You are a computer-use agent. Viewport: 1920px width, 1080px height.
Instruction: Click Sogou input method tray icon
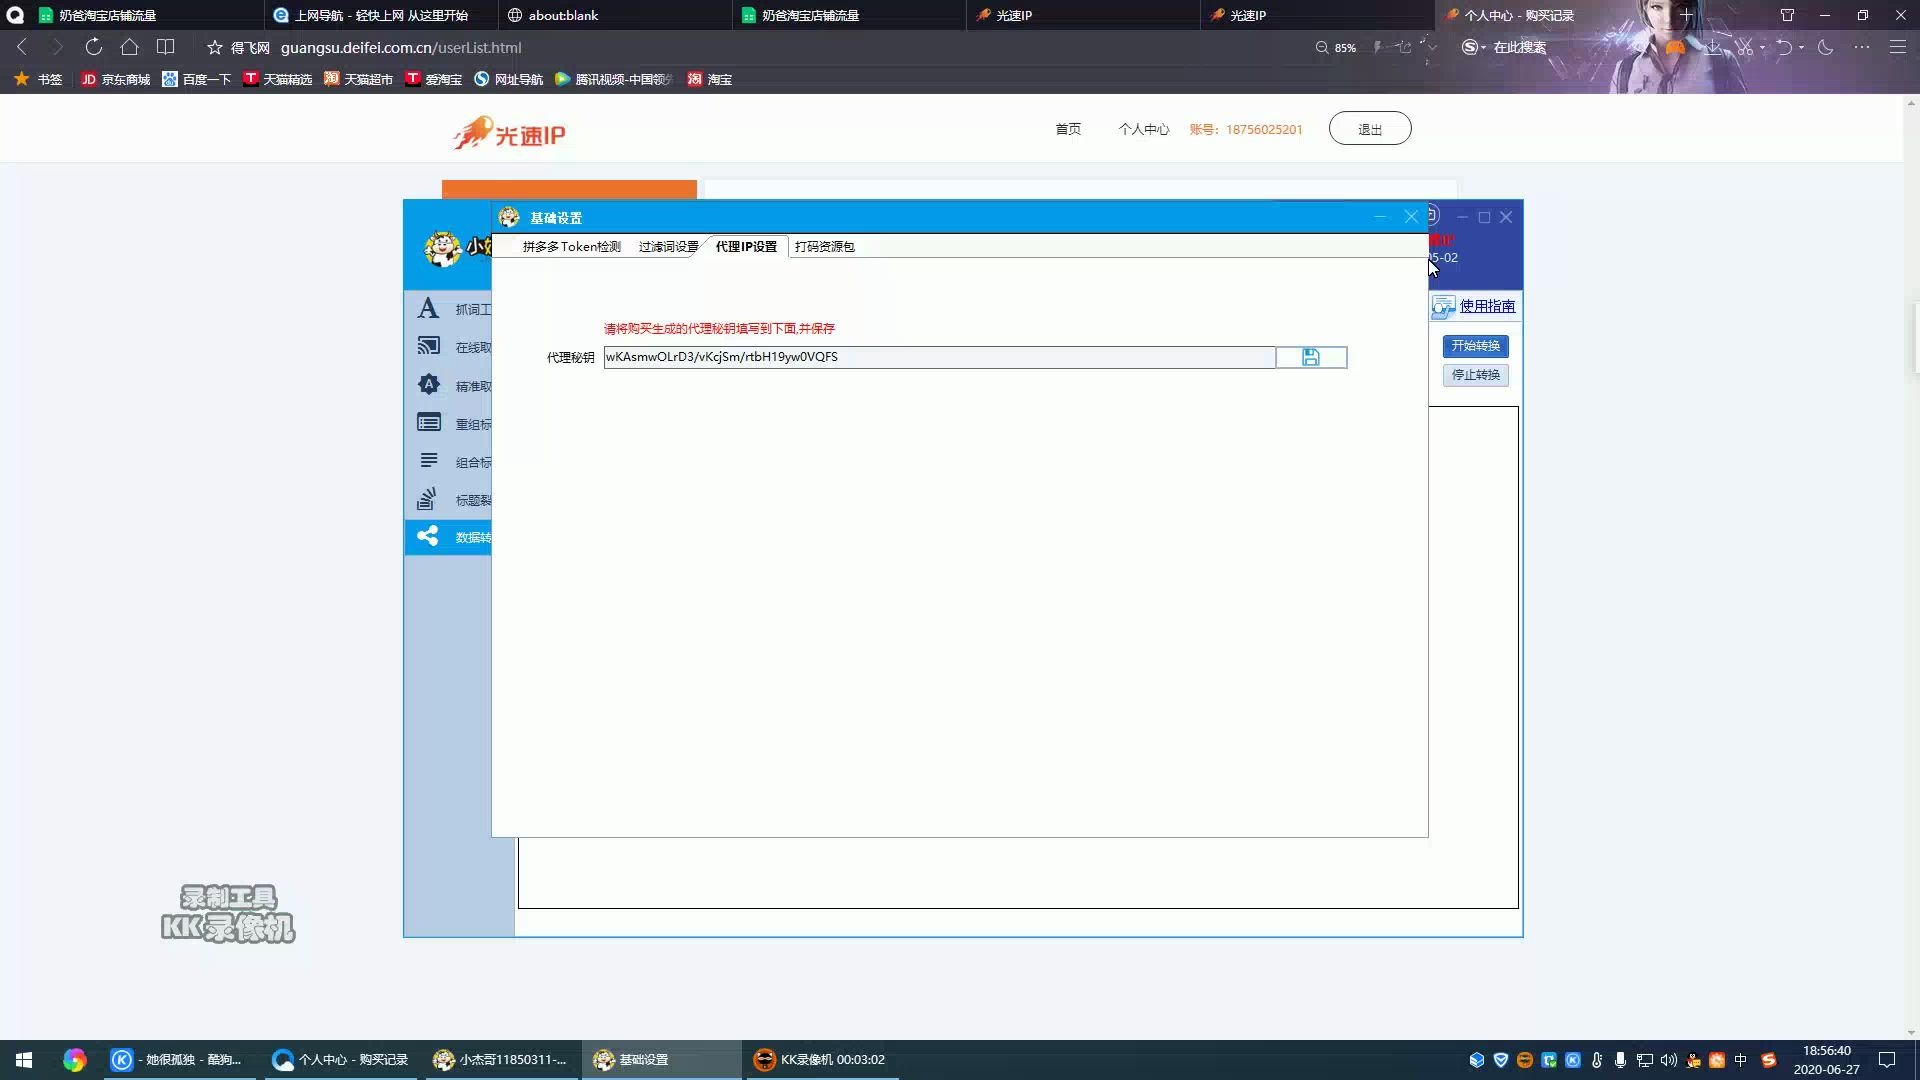pos(1768,1060)
